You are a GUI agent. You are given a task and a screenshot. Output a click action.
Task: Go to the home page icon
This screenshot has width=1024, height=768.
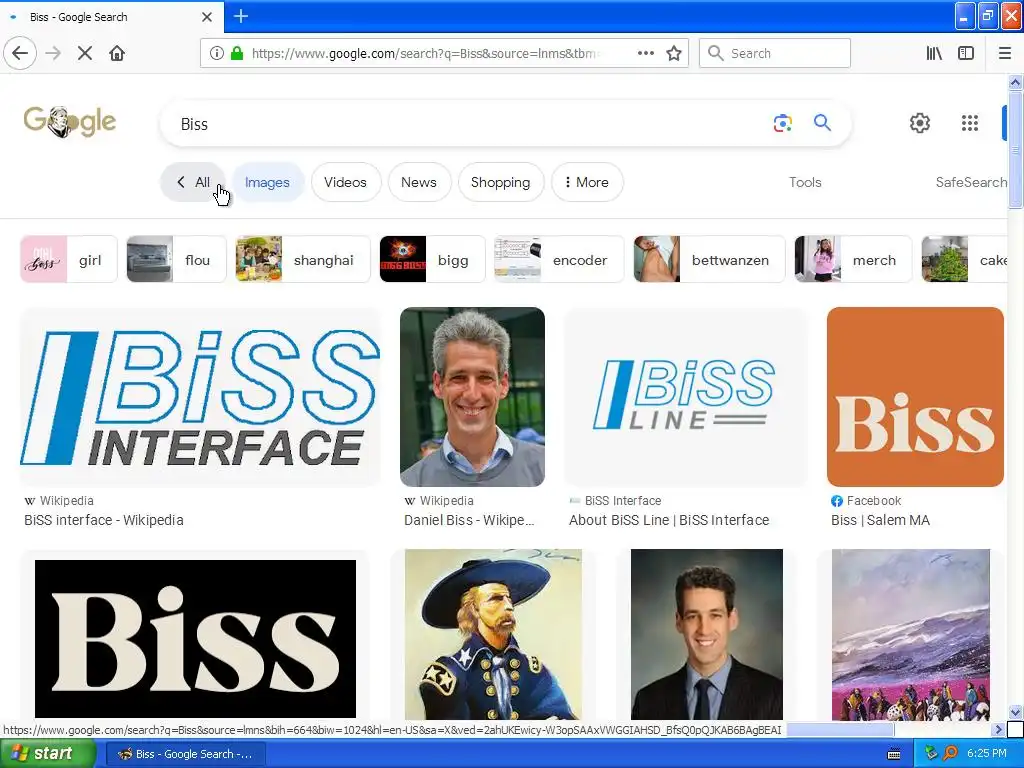tap(117, 53)
